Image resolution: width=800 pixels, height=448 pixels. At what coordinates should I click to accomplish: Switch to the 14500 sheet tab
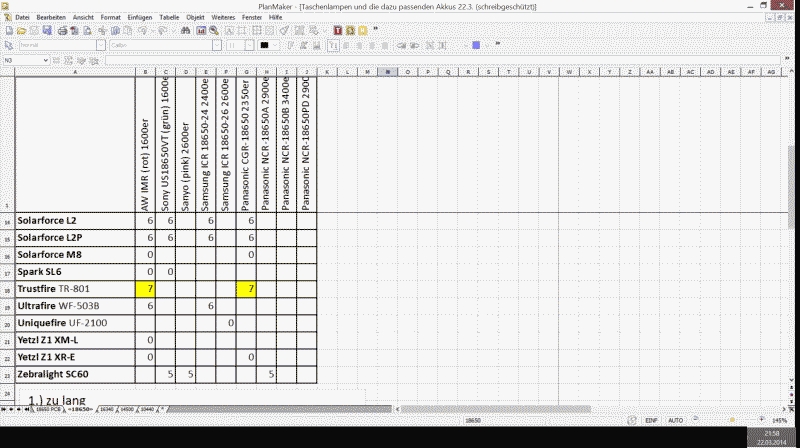pos(127,409)
